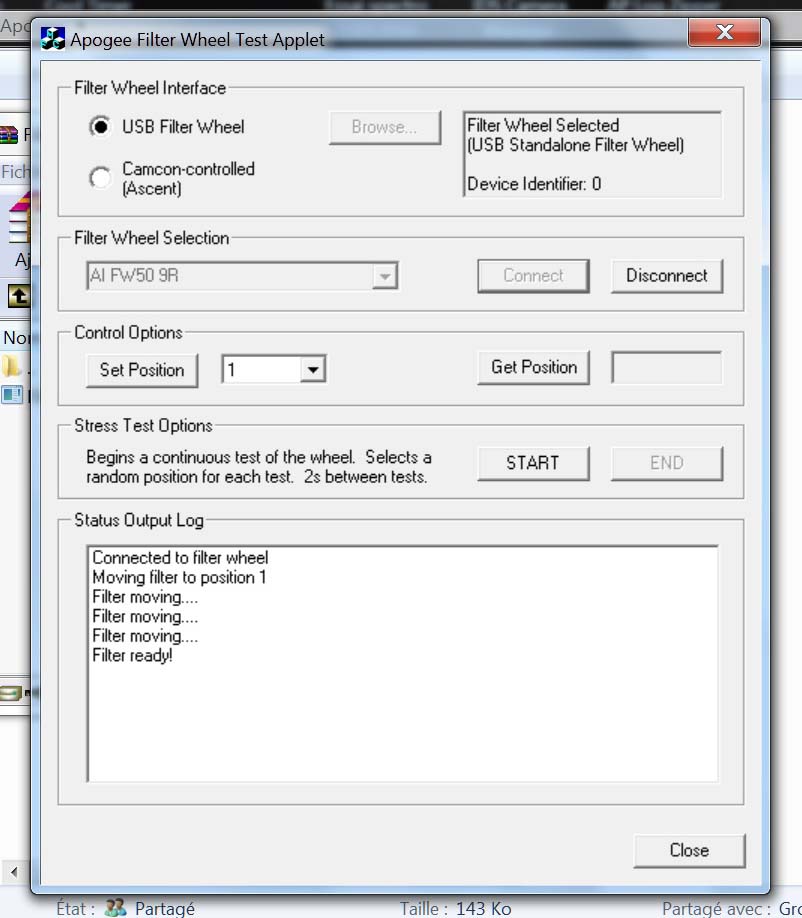Start the filter wheel stress test
802x918 pixels.
point(532,463)
